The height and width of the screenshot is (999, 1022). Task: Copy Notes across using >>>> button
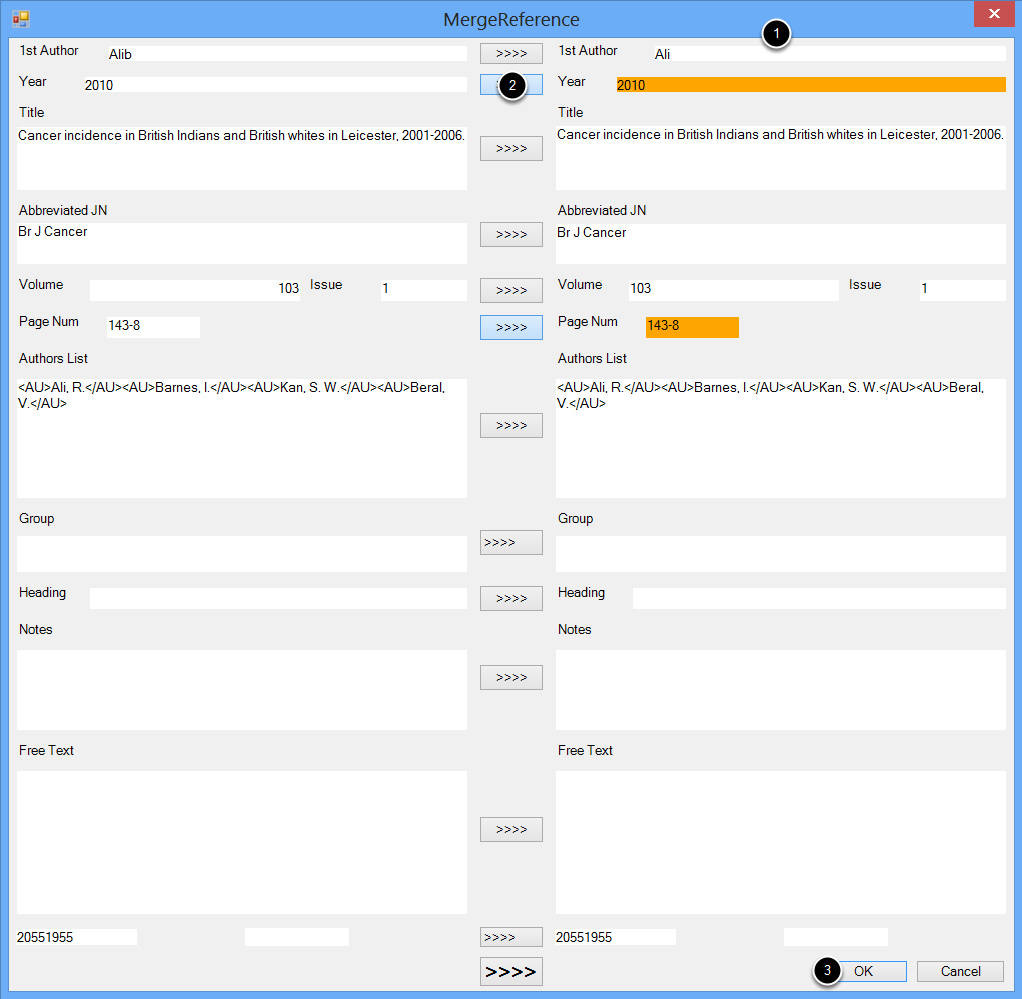[x=511, y=677]
